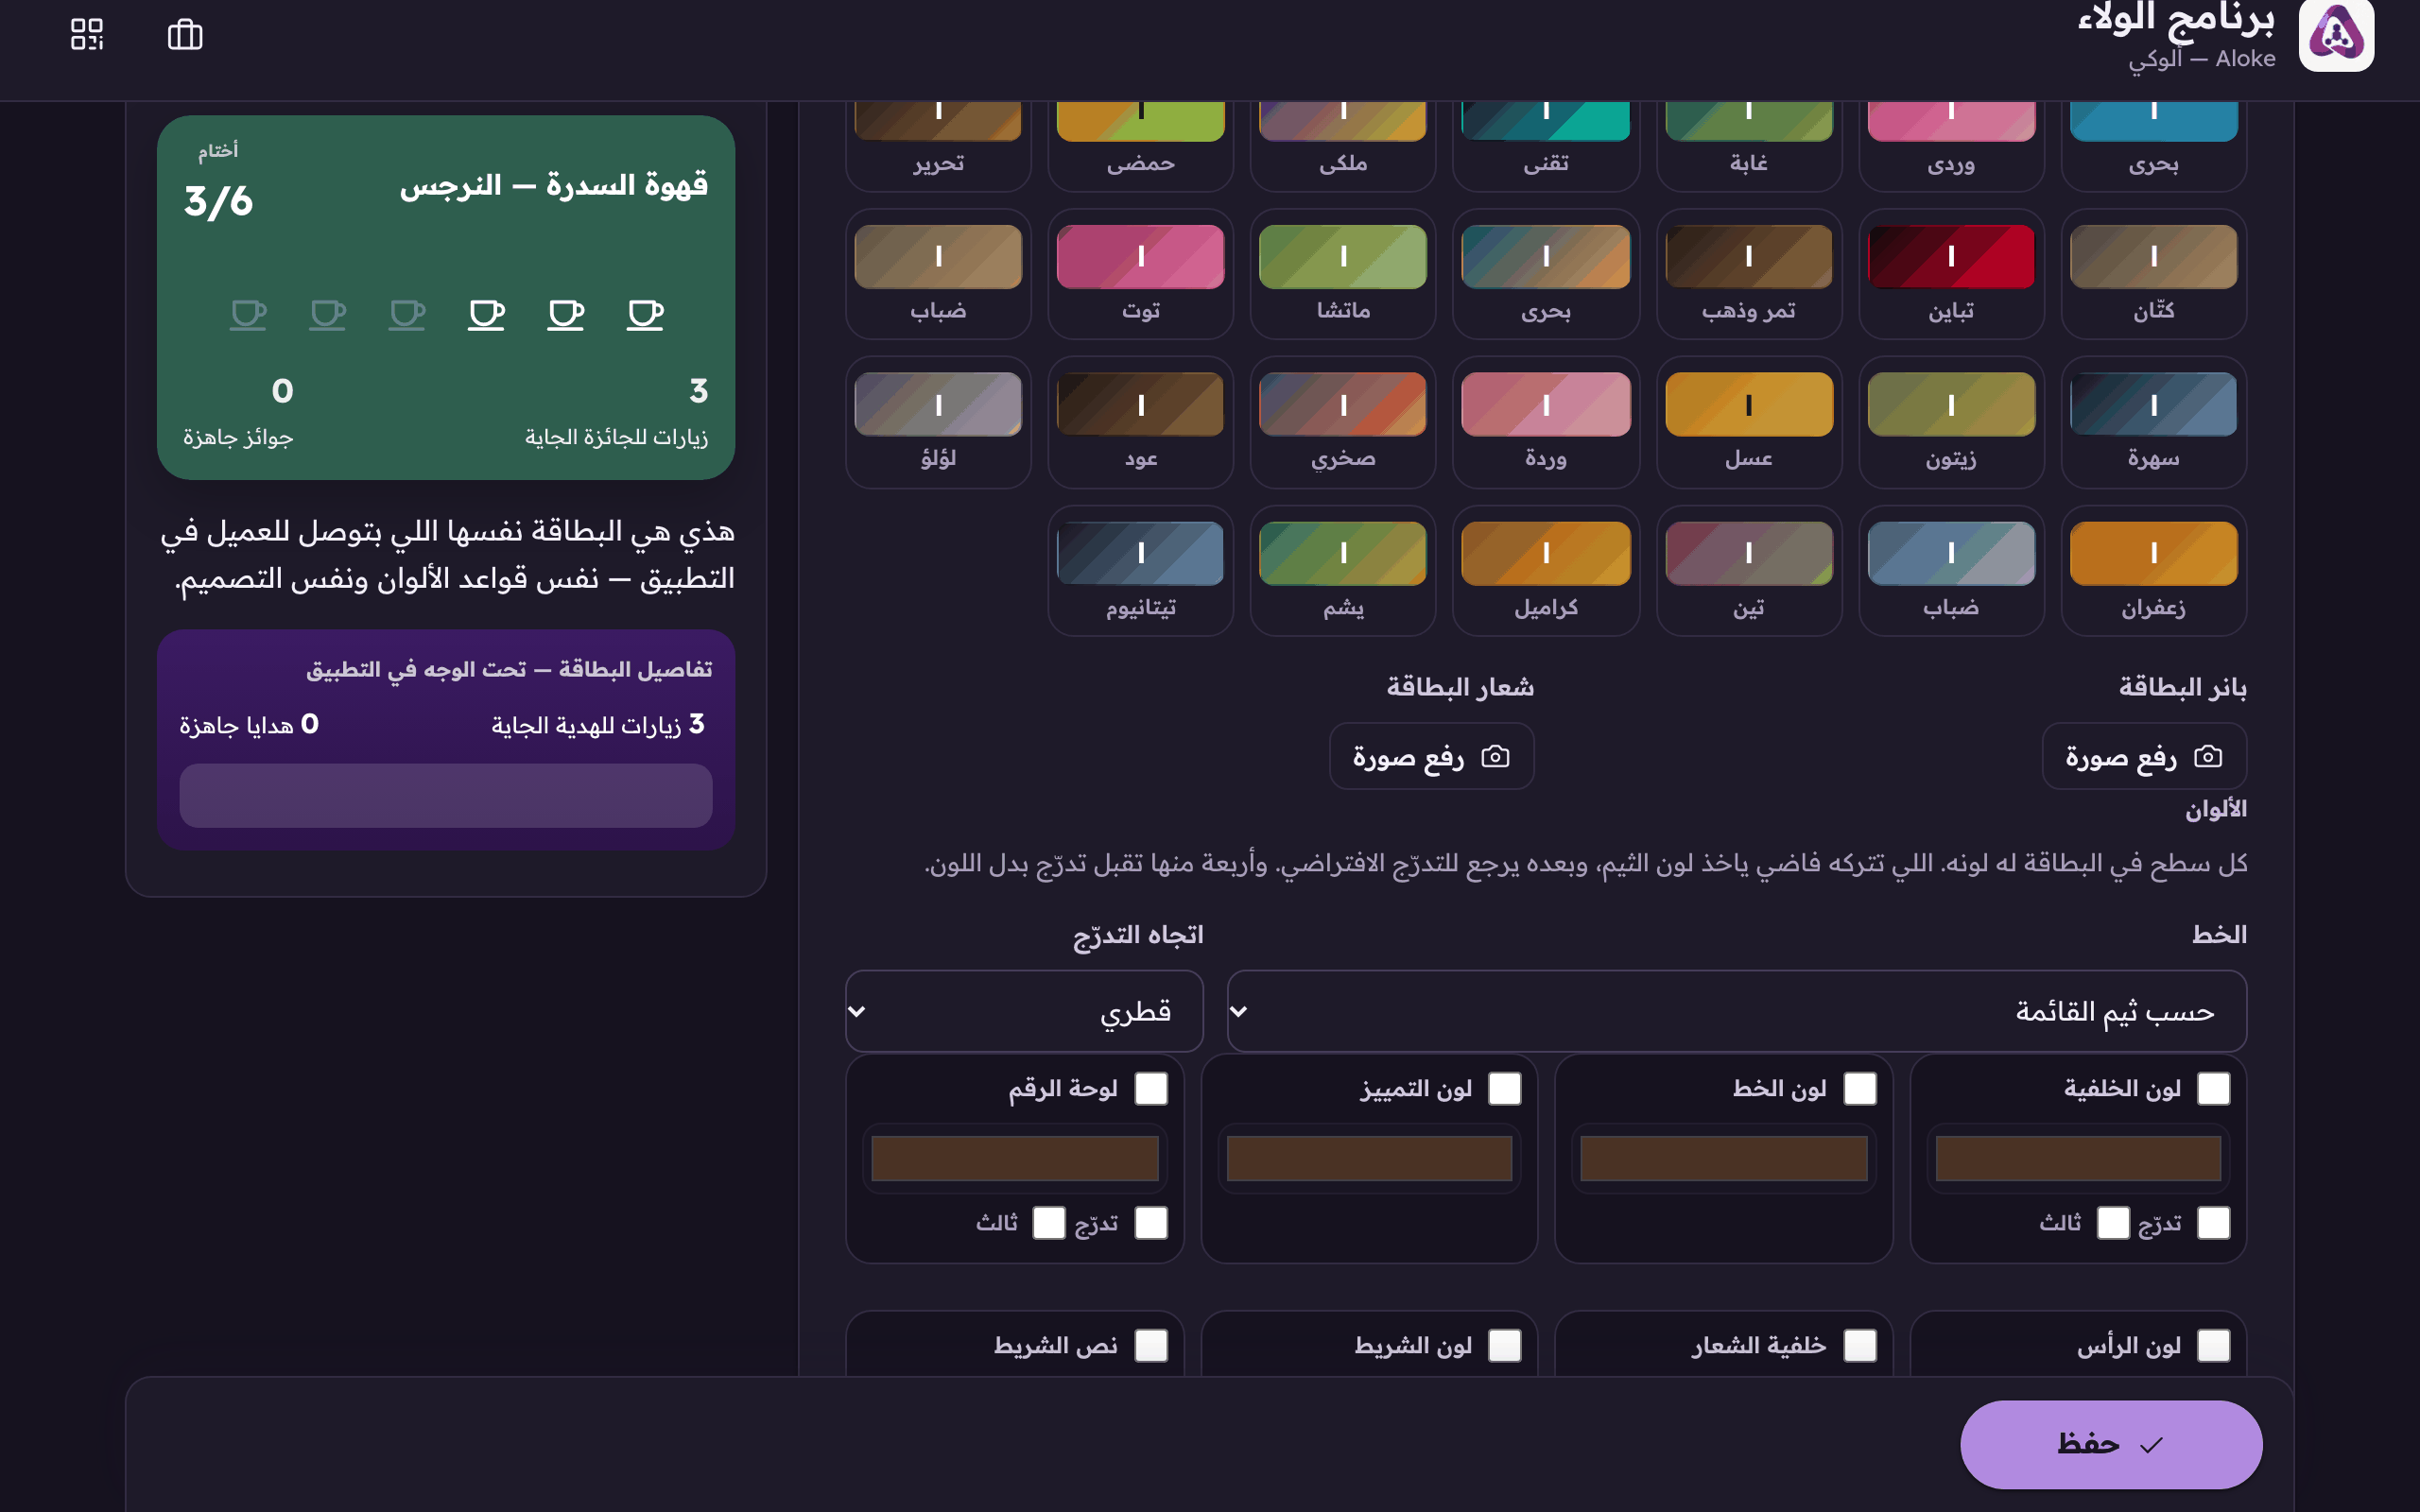The height and width of the screenshot is (1512, 2420).
Task: Check the لون الشريط checkbox
Action: tap(1505, 1345)
